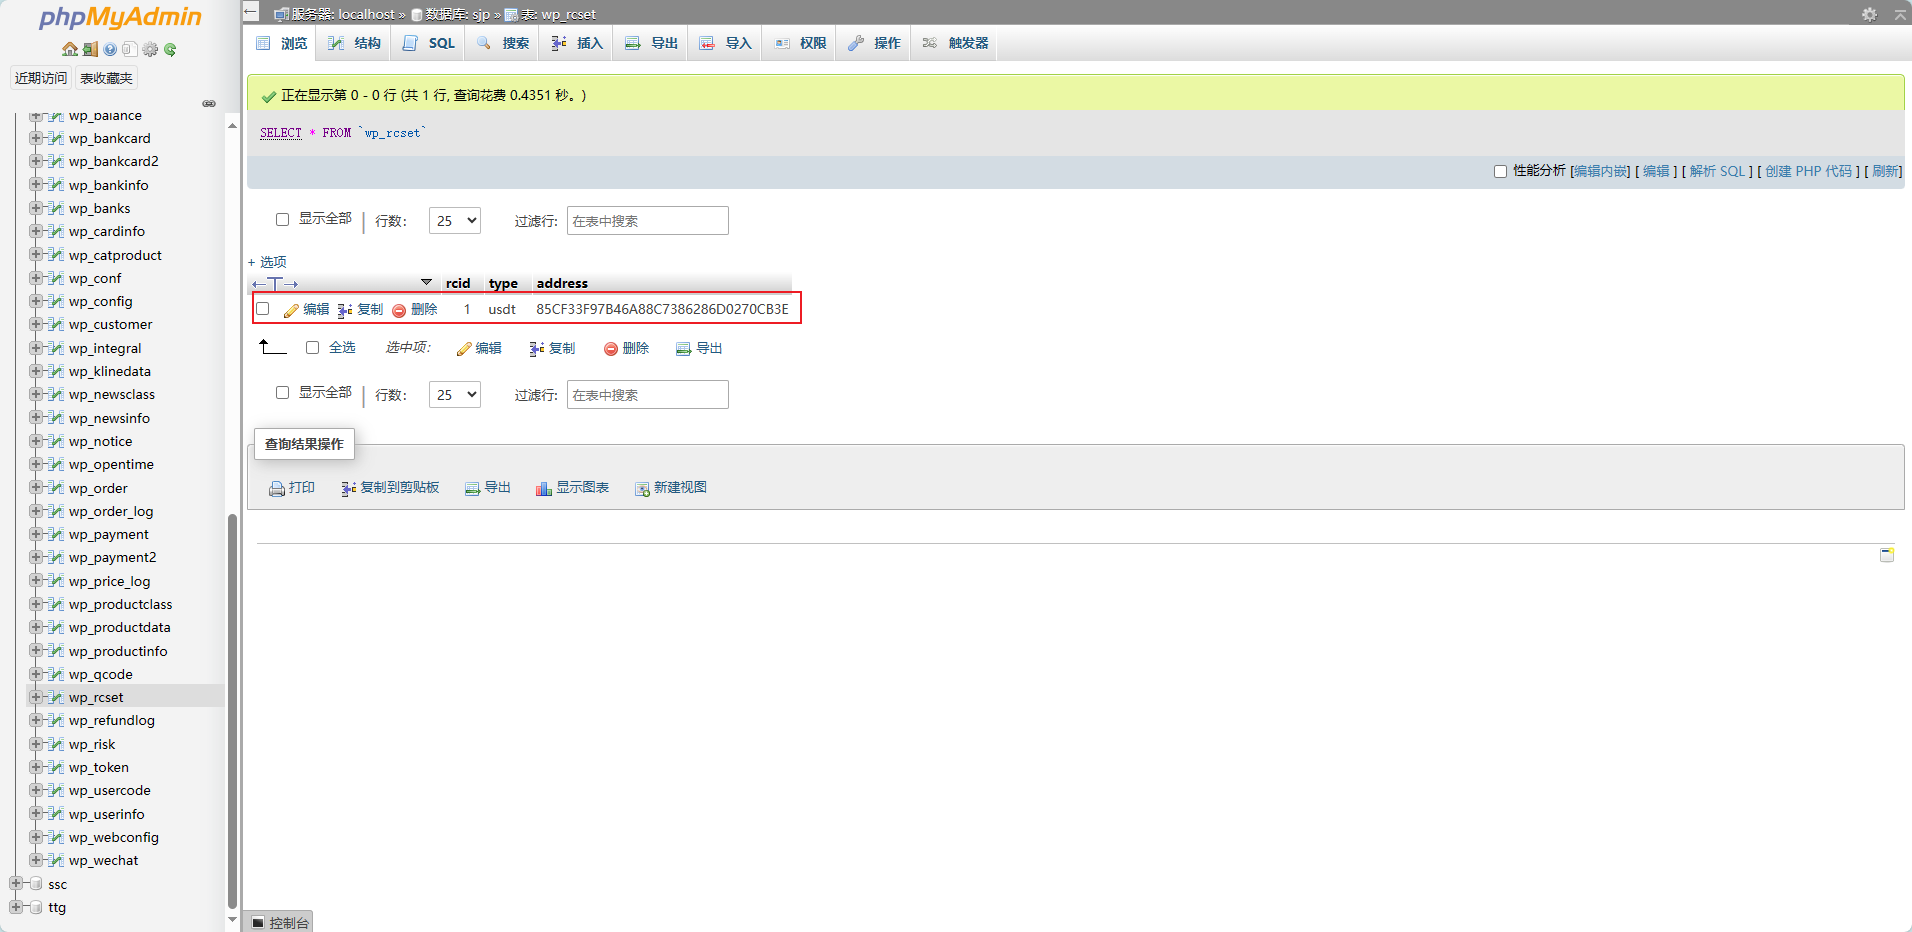
Task: Check the usdt row selection checkbox
Action: coord(263,309)
